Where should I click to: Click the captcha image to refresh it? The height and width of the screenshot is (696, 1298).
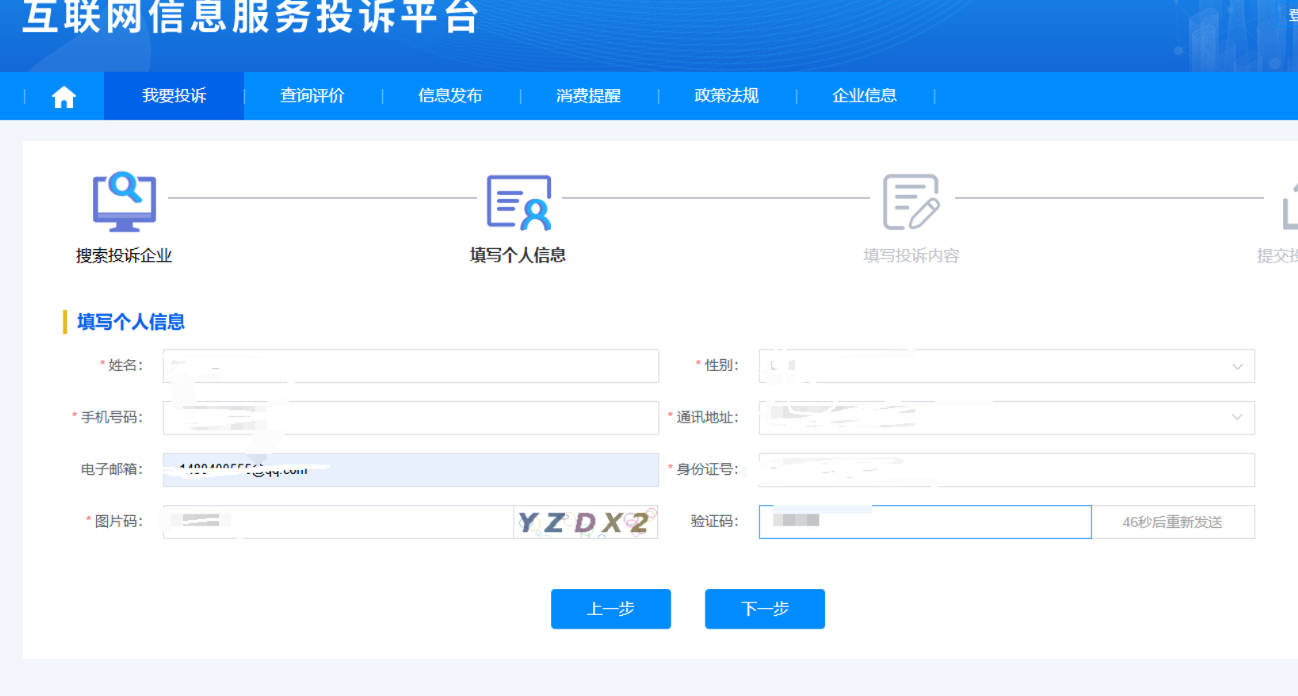(x=585, y=521)
